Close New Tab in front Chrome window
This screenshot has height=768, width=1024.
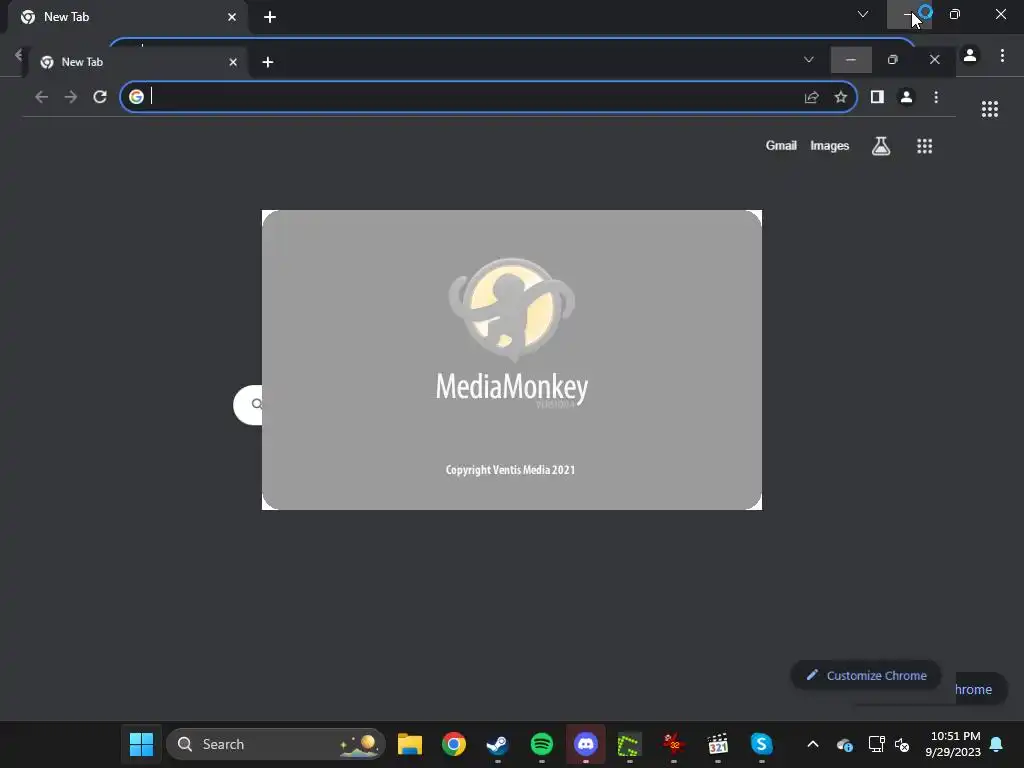pyautogui.click(x=233, y=62)
